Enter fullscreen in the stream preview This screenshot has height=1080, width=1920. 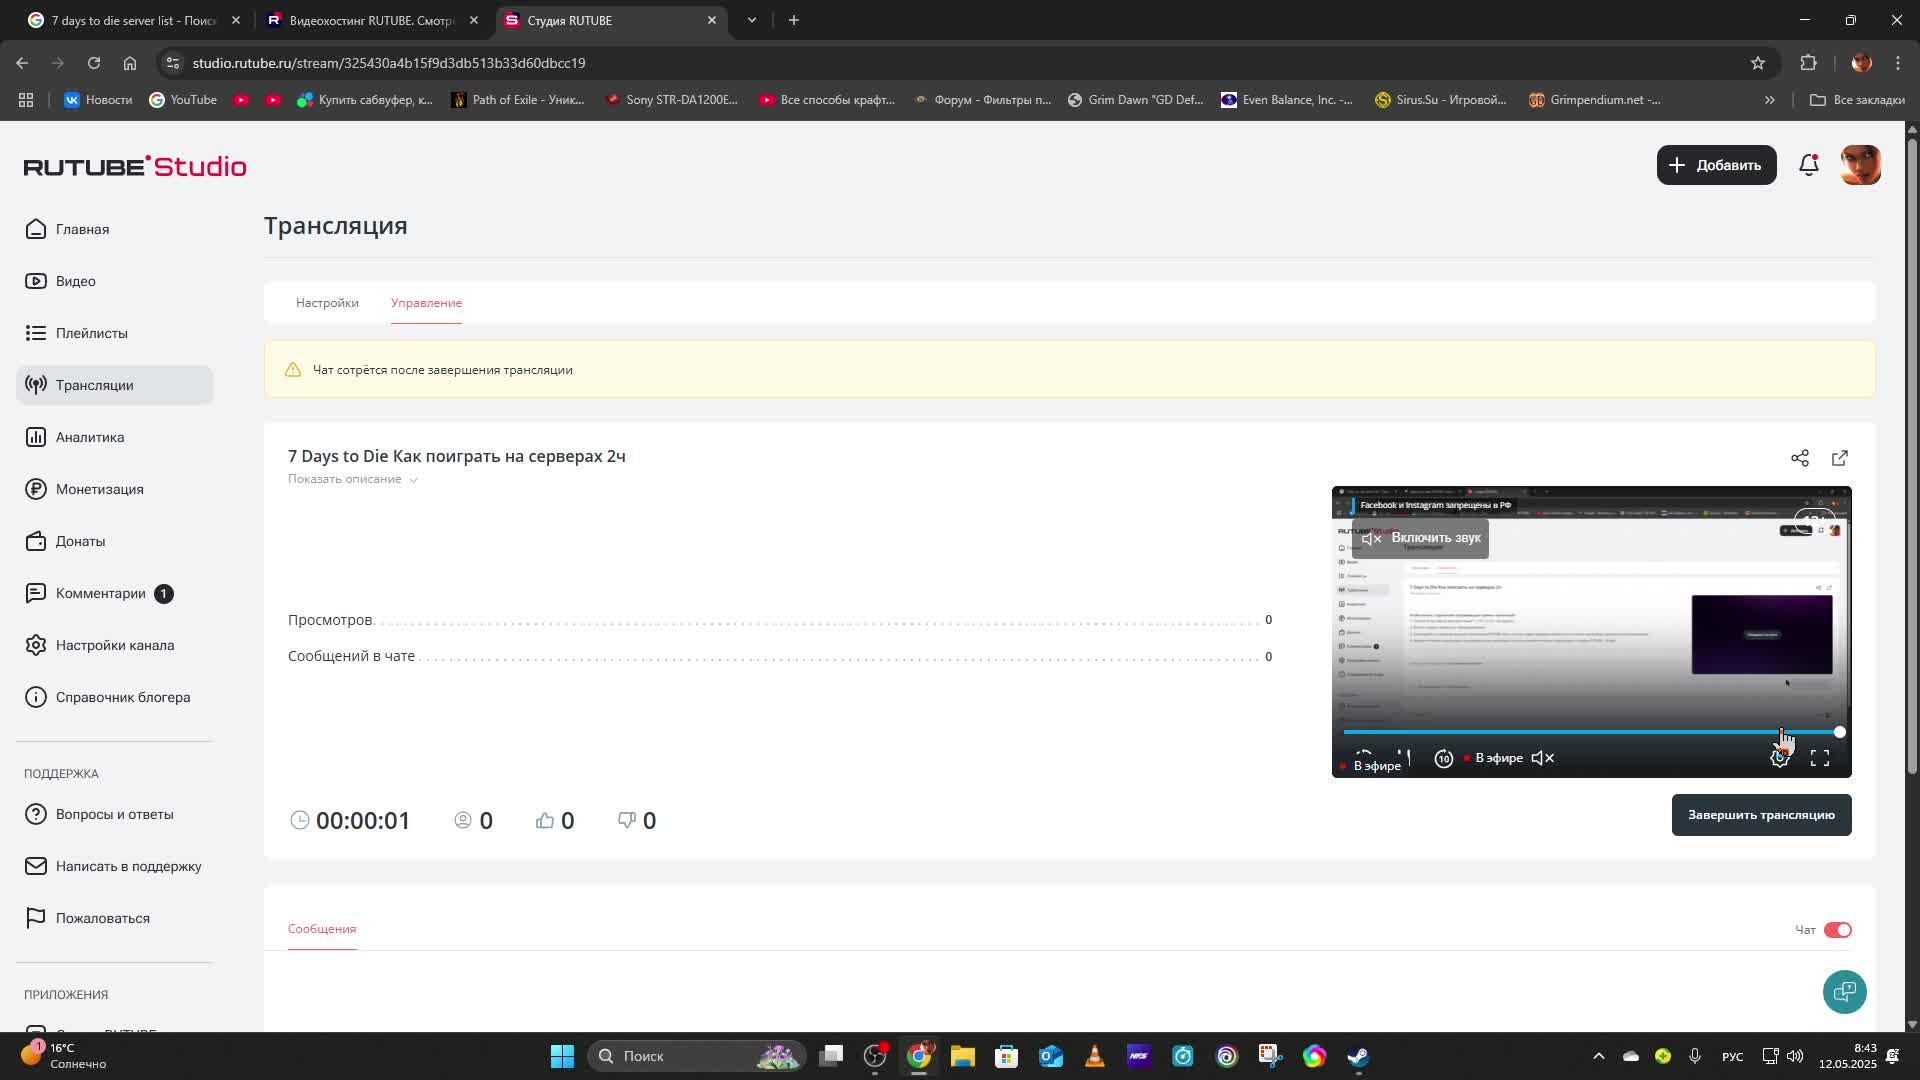click(1819, 759)
